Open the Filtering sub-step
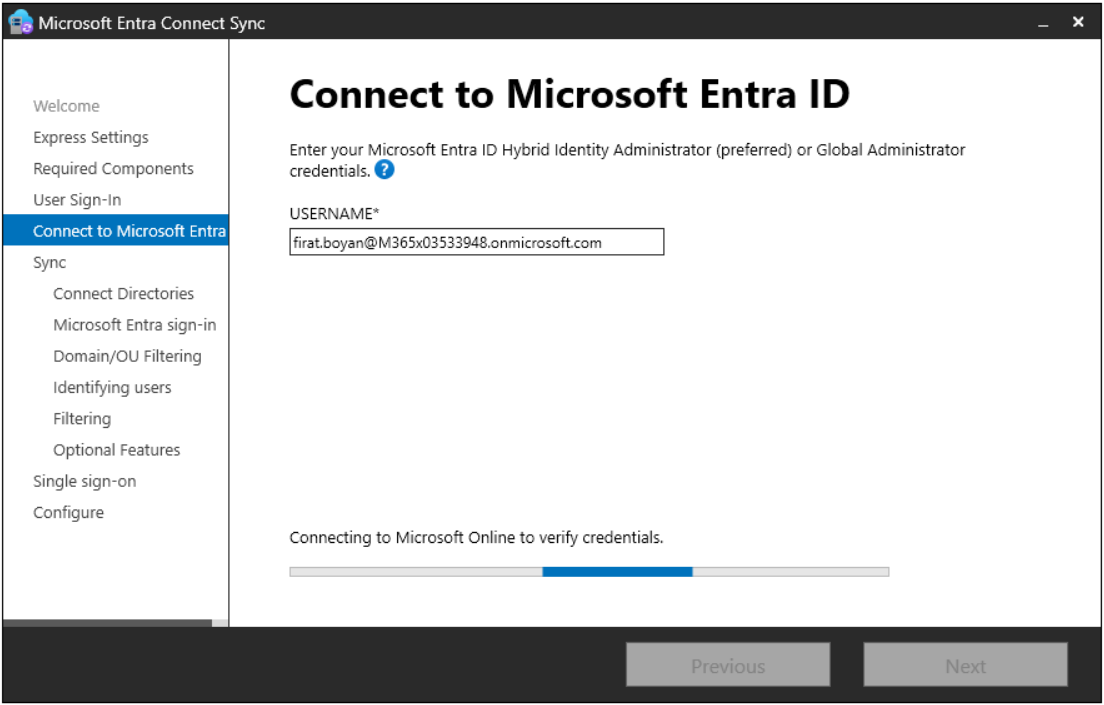 82,418
